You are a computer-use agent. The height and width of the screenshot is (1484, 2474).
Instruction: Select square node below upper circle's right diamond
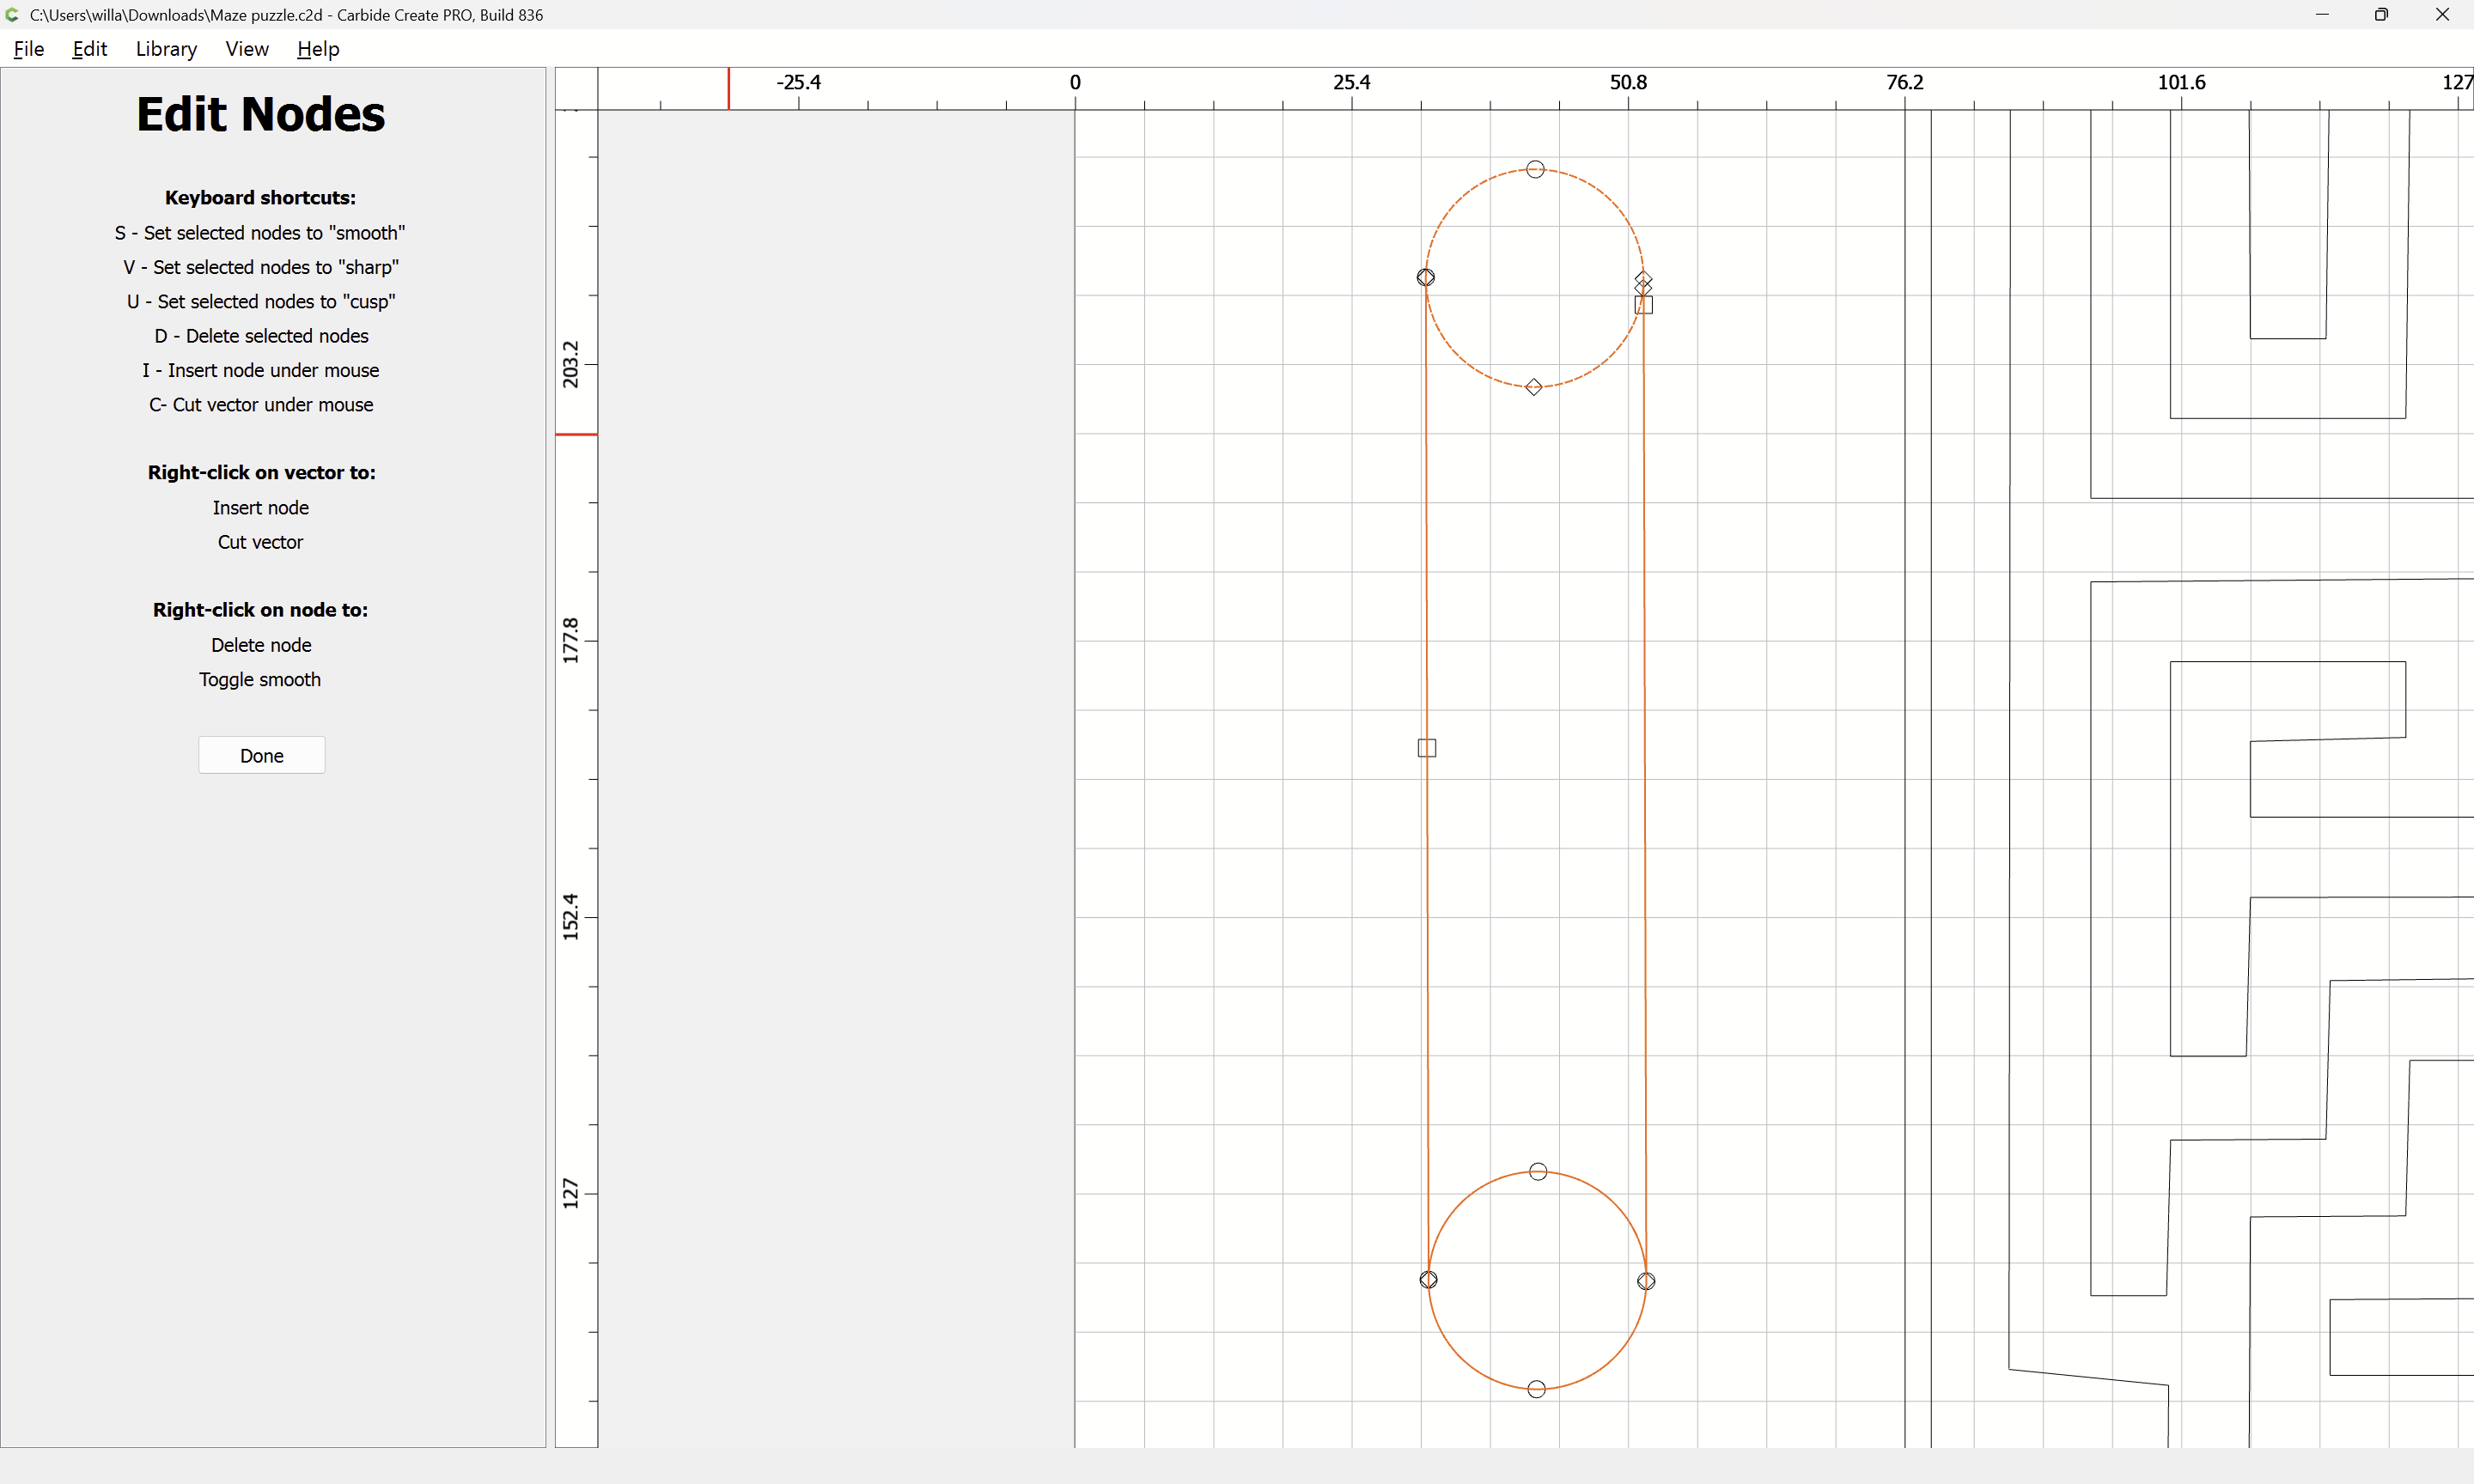click(1644, 305)
